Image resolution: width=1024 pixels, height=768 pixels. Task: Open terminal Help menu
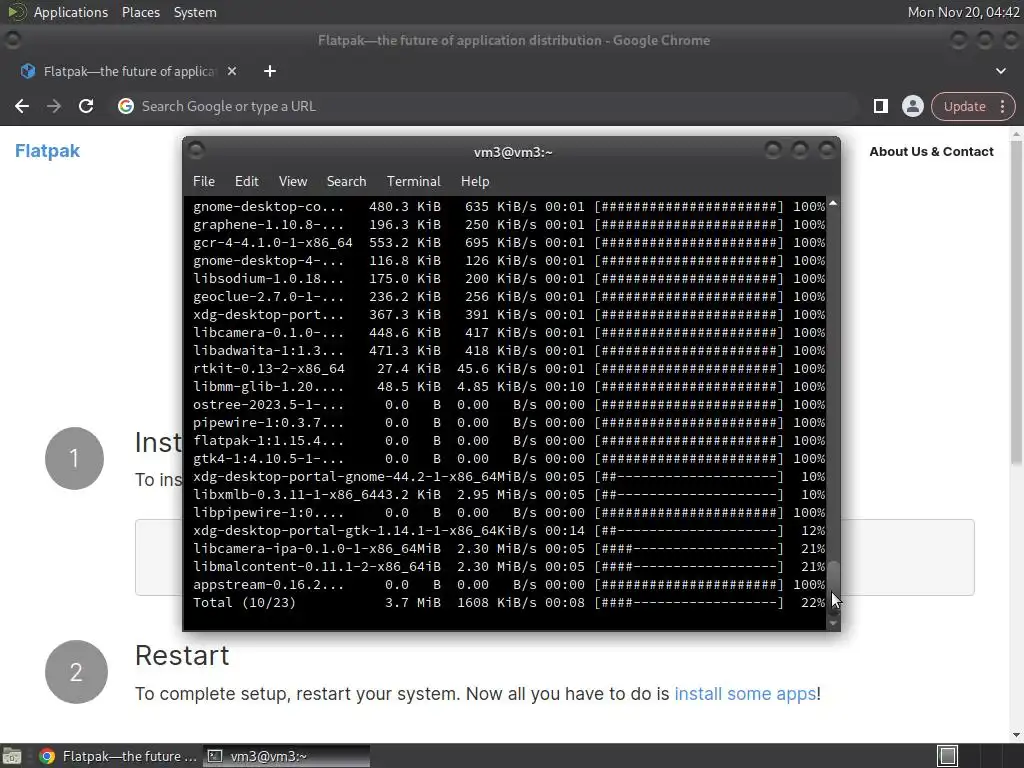coord(475,182)
